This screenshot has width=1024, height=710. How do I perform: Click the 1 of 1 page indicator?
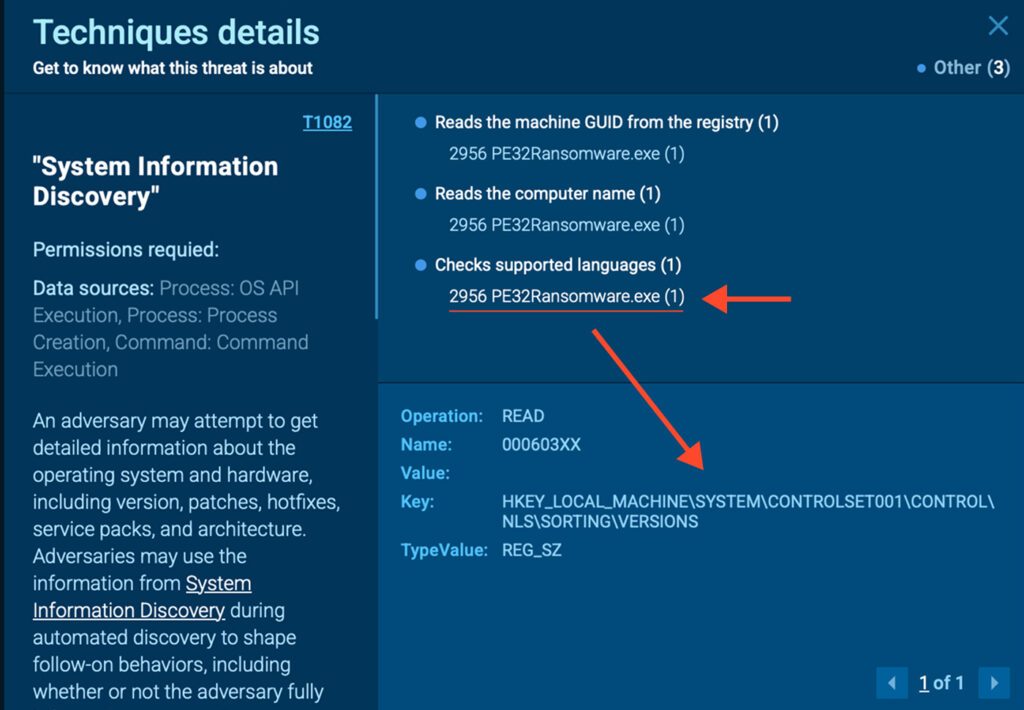(x=942, y=684)
